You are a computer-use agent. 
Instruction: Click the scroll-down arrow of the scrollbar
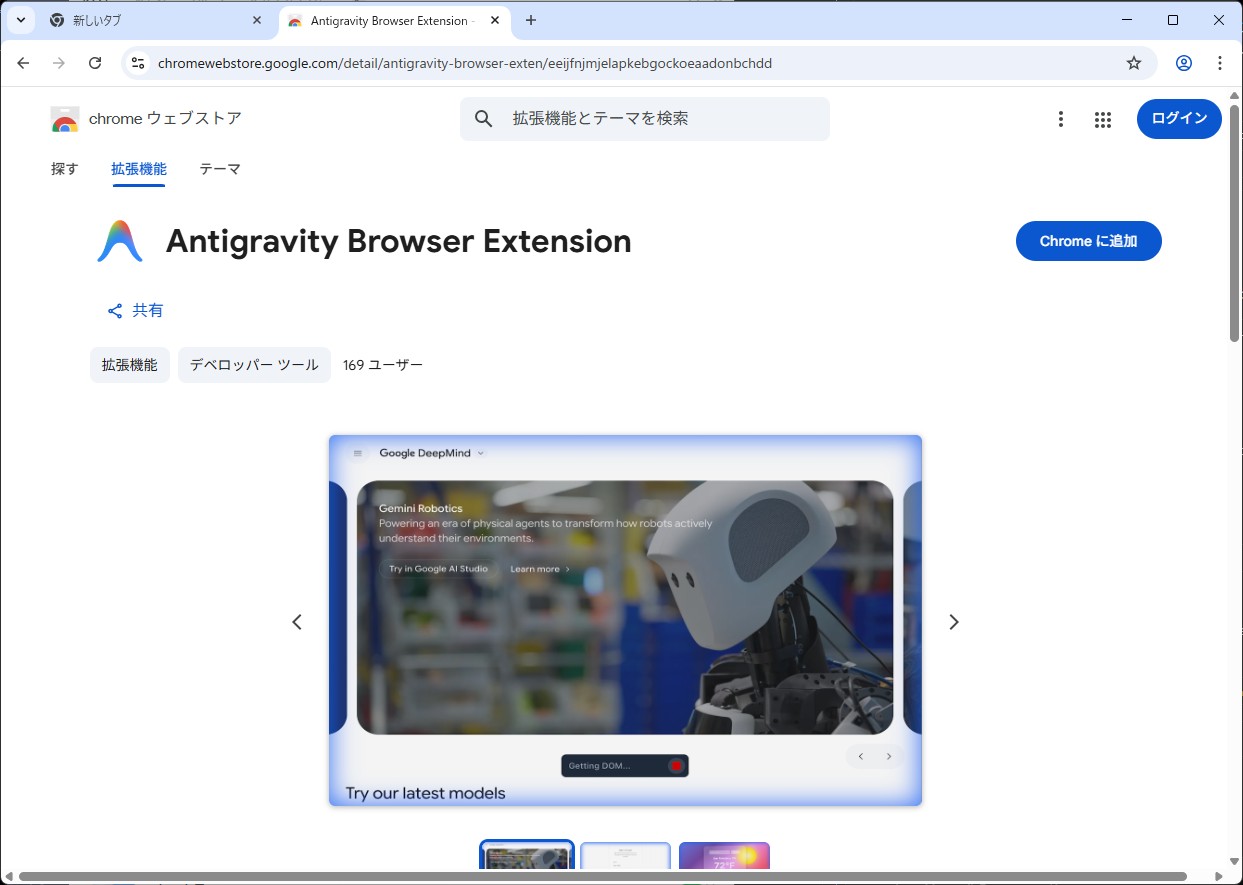pos(1234,862)
